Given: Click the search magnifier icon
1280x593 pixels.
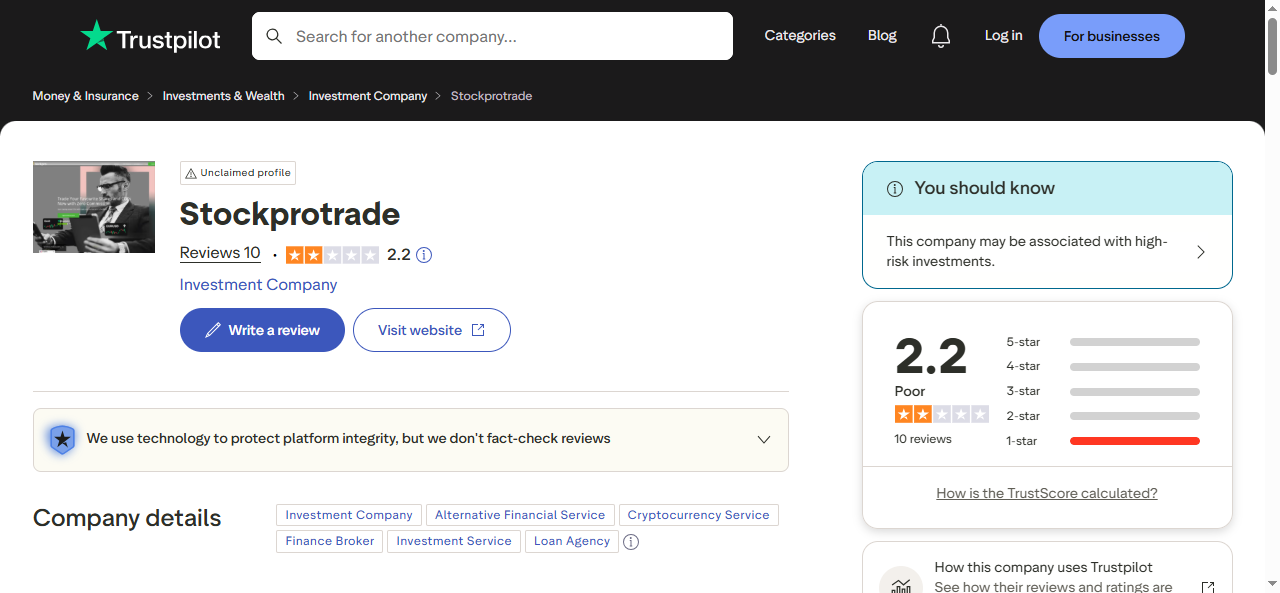Looking at the screenshot, I should pyautogui.click(x=274, y=35).
